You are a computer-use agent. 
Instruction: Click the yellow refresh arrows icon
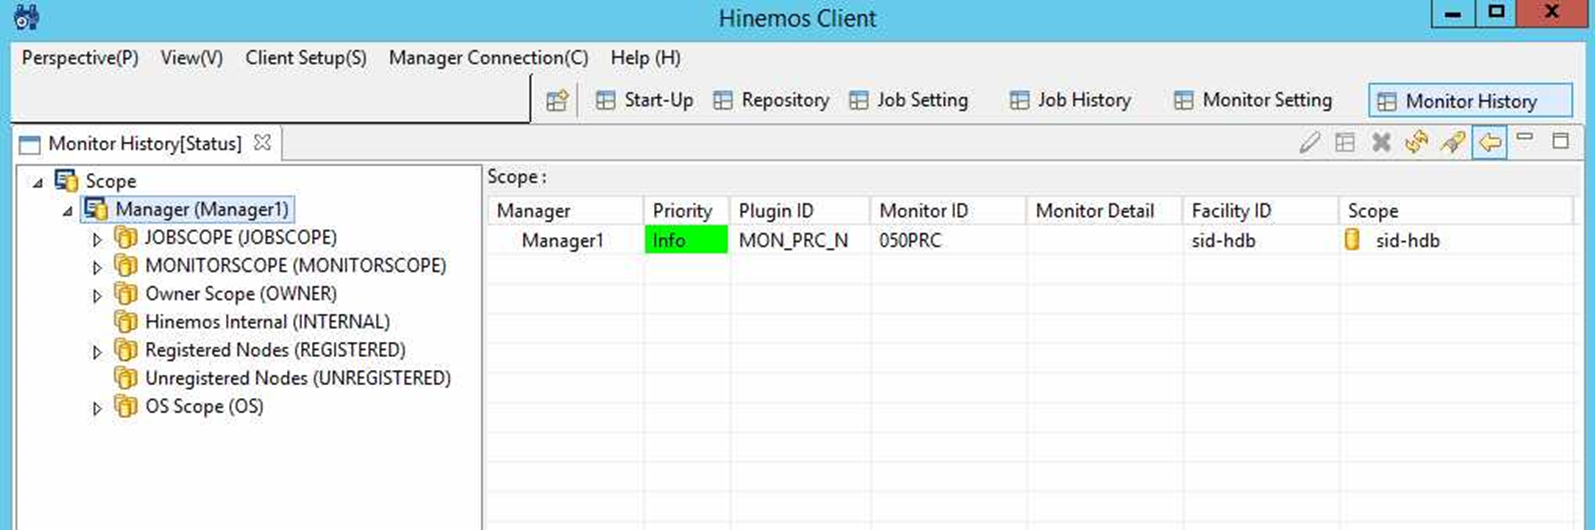1416,143
